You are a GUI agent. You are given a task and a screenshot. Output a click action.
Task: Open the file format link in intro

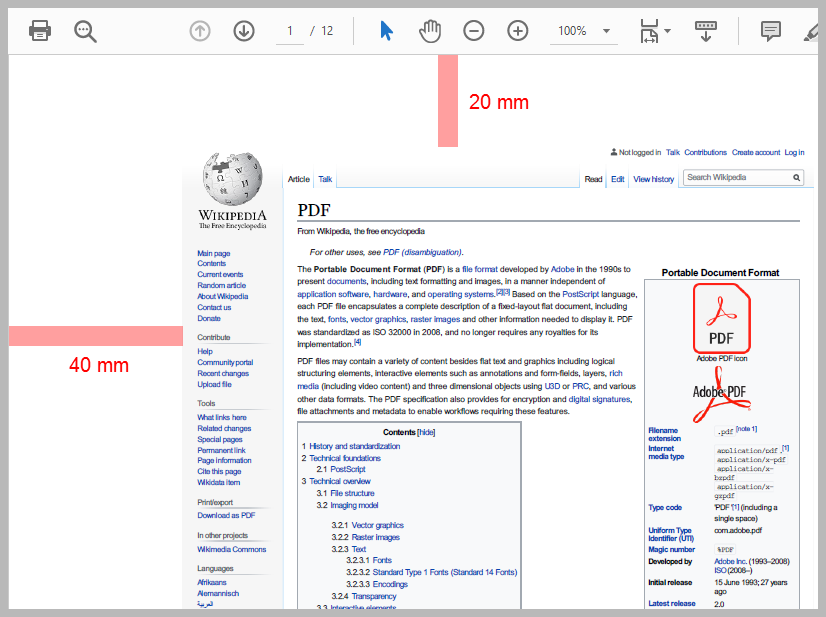click(479, 269)
